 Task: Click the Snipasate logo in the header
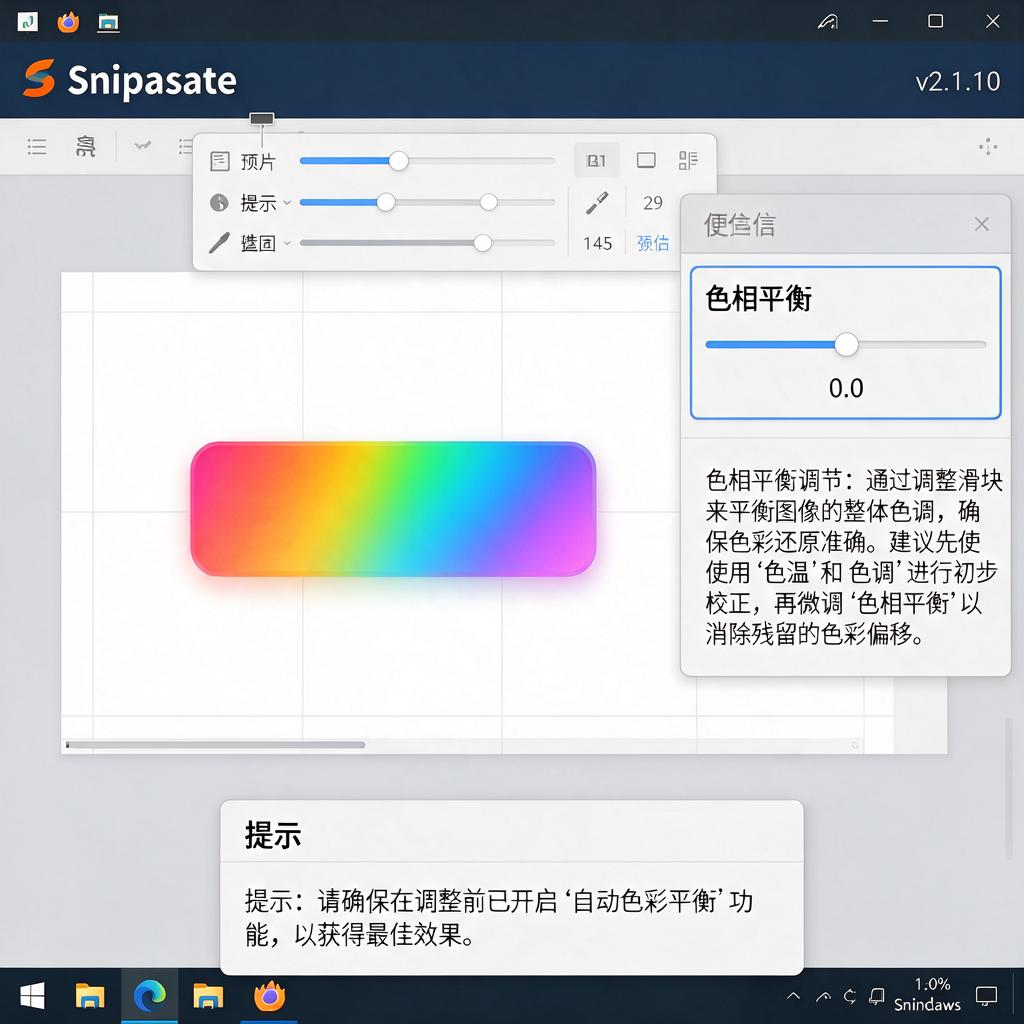click(39, 78)
